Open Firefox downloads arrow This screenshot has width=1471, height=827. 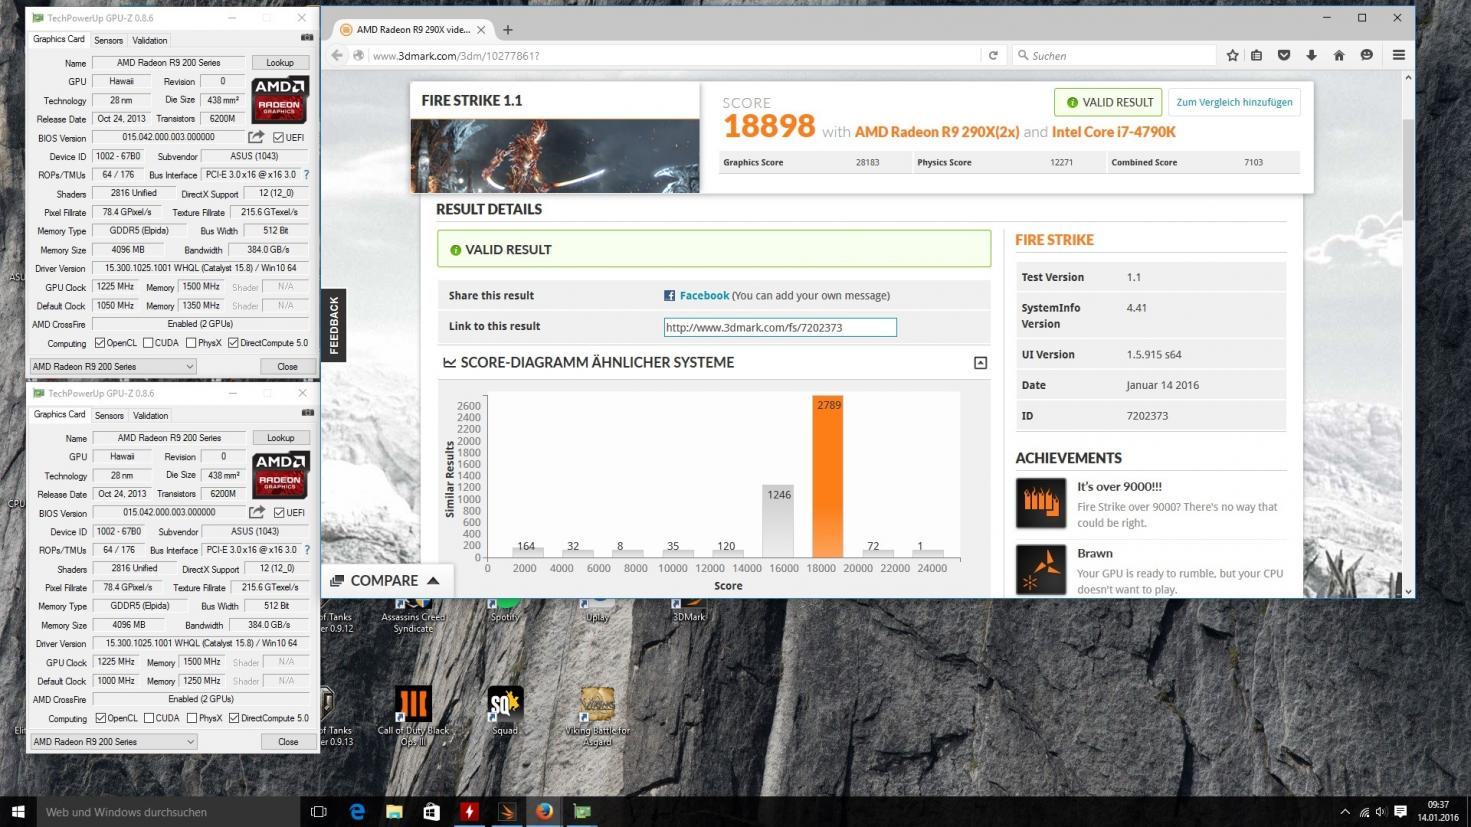[1311, 56]
